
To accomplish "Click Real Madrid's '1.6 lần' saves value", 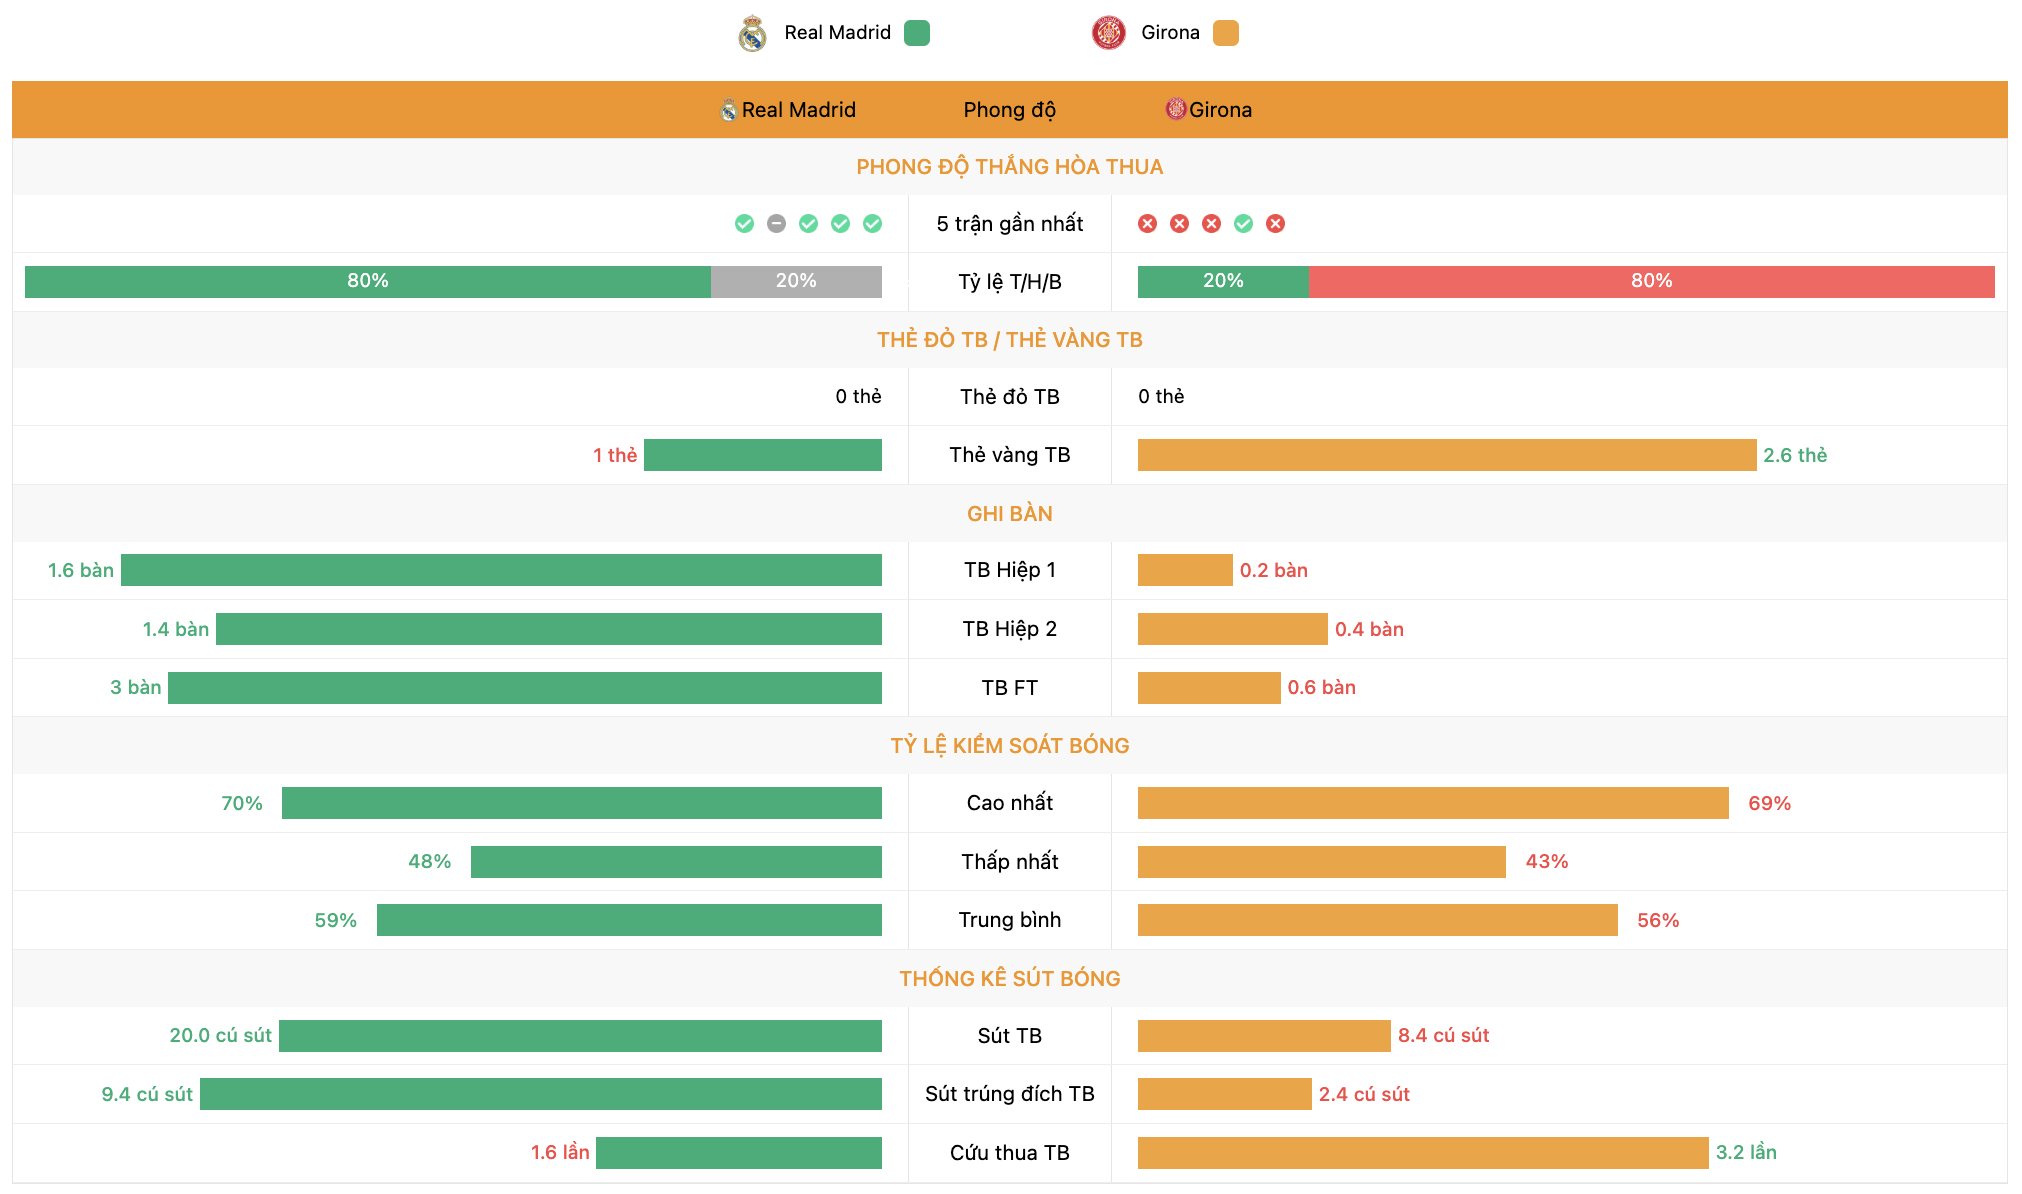I will coord(560,1152).
